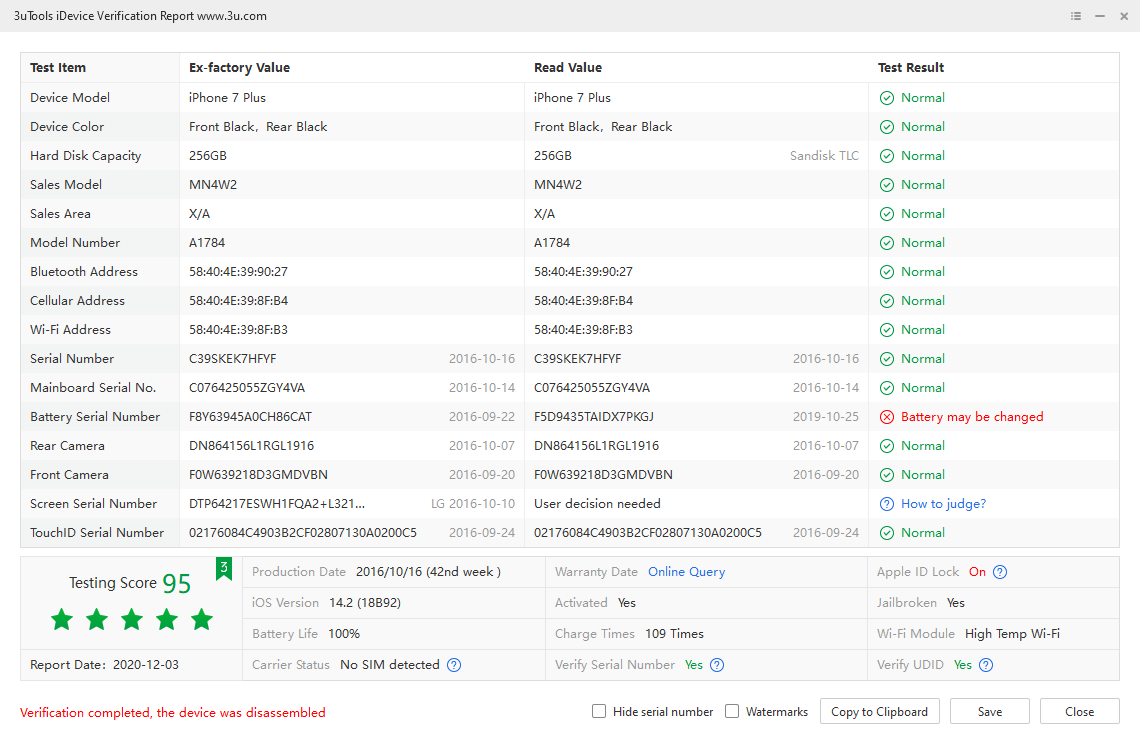
Task: Click the Ex-factory Value column header
Action: pyautogui.click(x=239, y=68)
